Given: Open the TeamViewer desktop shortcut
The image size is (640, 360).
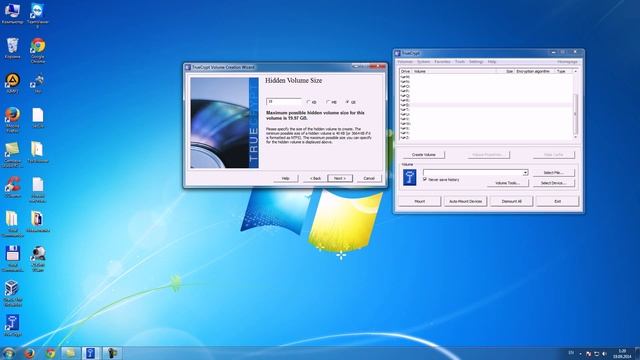Looking at the screenshot, I should pos(38,15).
